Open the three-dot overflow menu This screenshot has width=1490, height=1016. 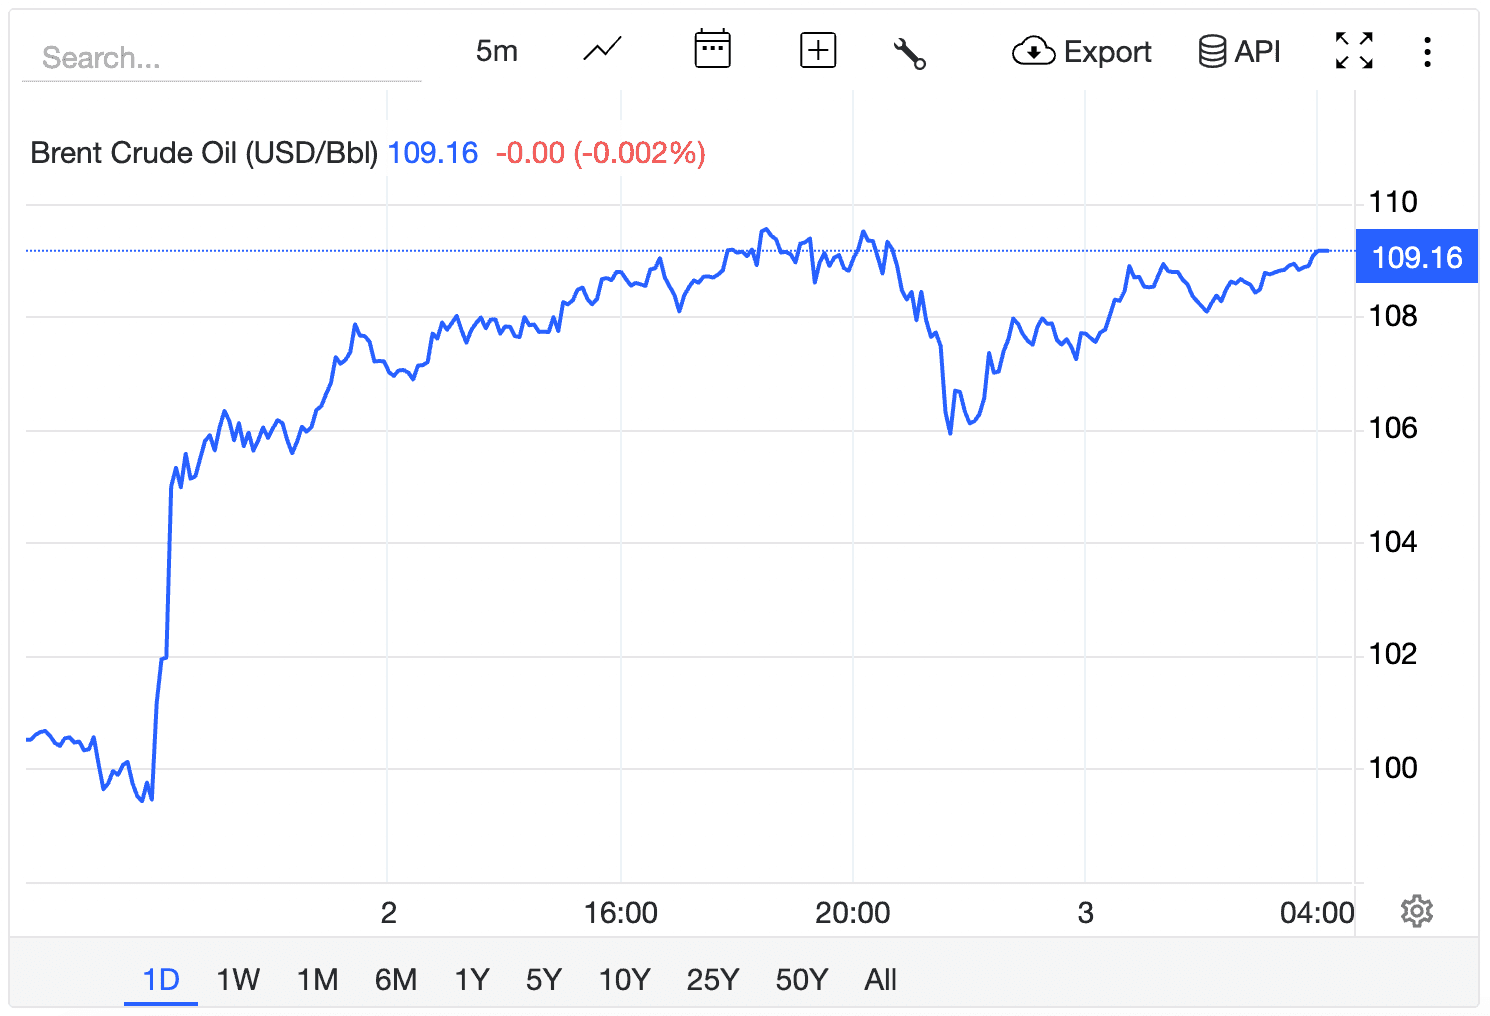[1427, 51]
